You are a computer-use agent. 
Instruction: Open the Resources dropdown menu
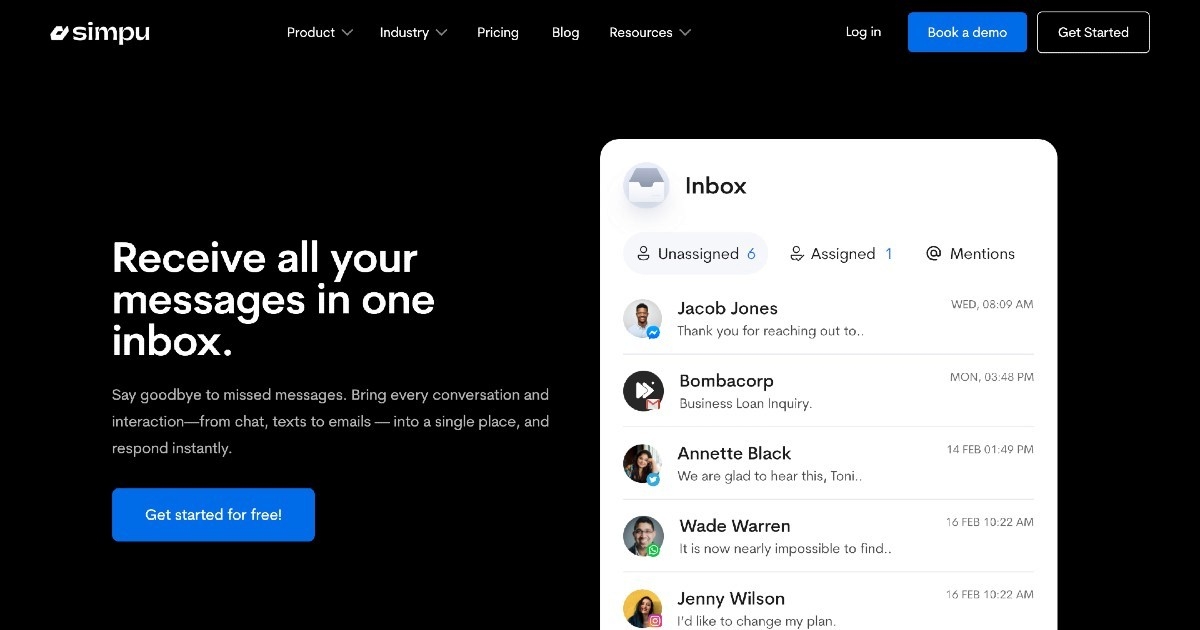click(x=650, y=33)
